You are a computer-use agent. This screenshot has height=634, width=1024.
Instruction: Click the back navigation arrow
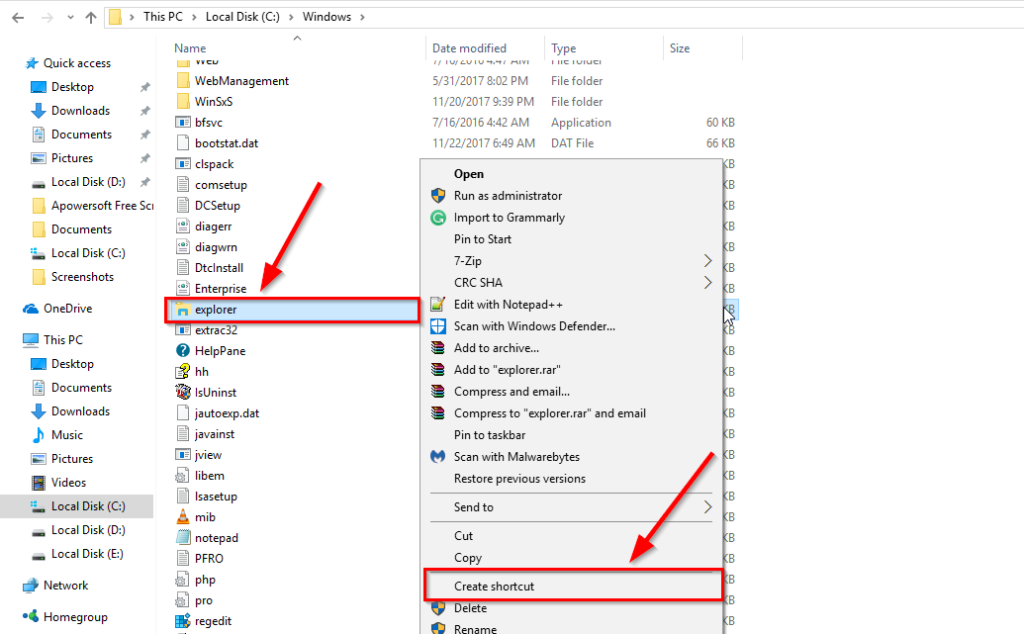(x=20, y=16)
